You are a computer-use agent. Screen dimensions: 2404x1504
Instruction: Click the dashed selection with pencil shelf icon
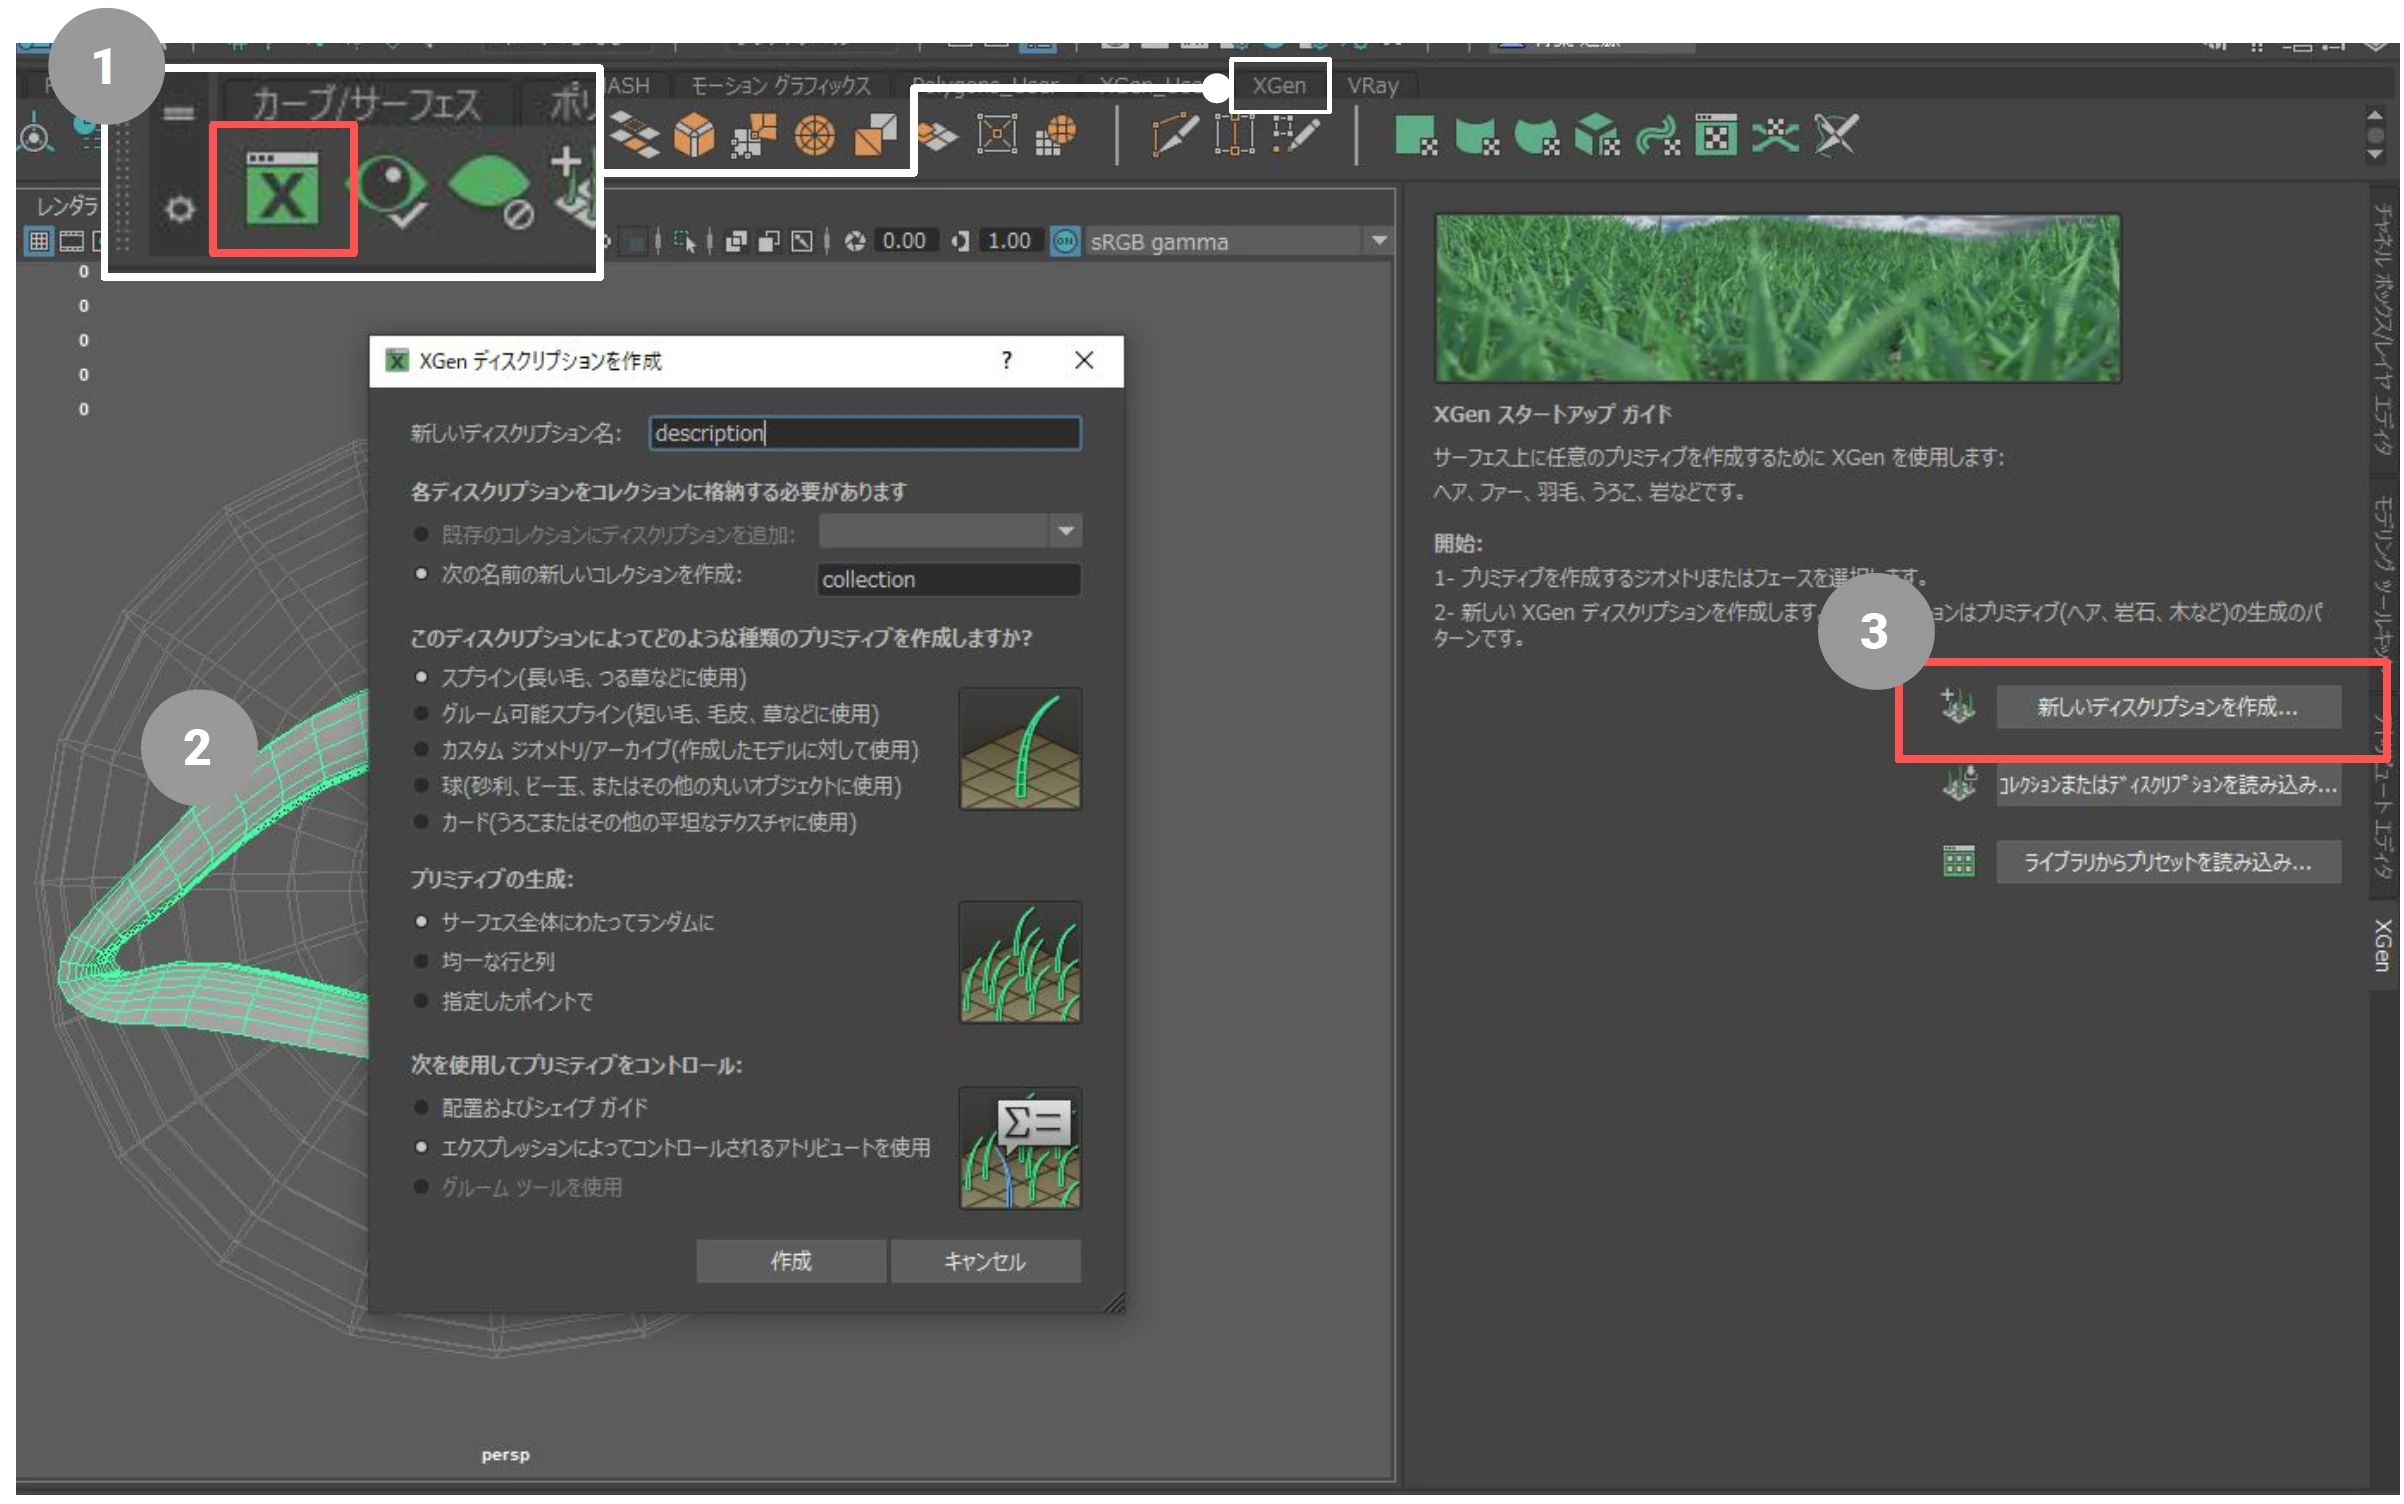click(x=1296, y=134)
